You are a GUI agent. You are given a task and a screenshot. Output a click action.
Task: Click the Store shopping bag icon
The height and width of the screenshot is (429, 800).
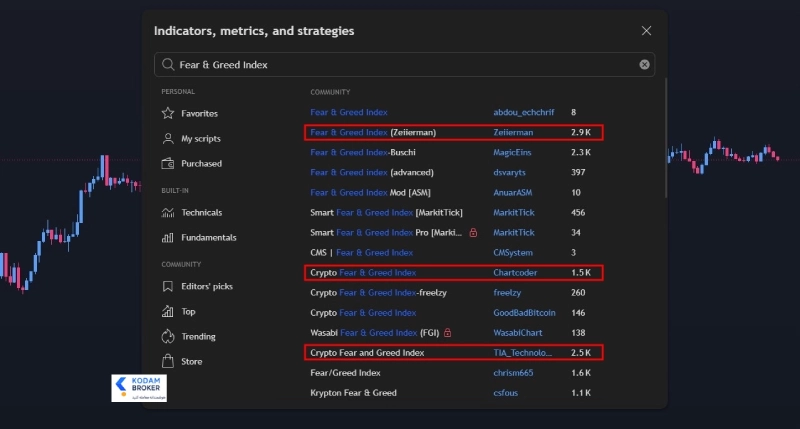[168, 361]
